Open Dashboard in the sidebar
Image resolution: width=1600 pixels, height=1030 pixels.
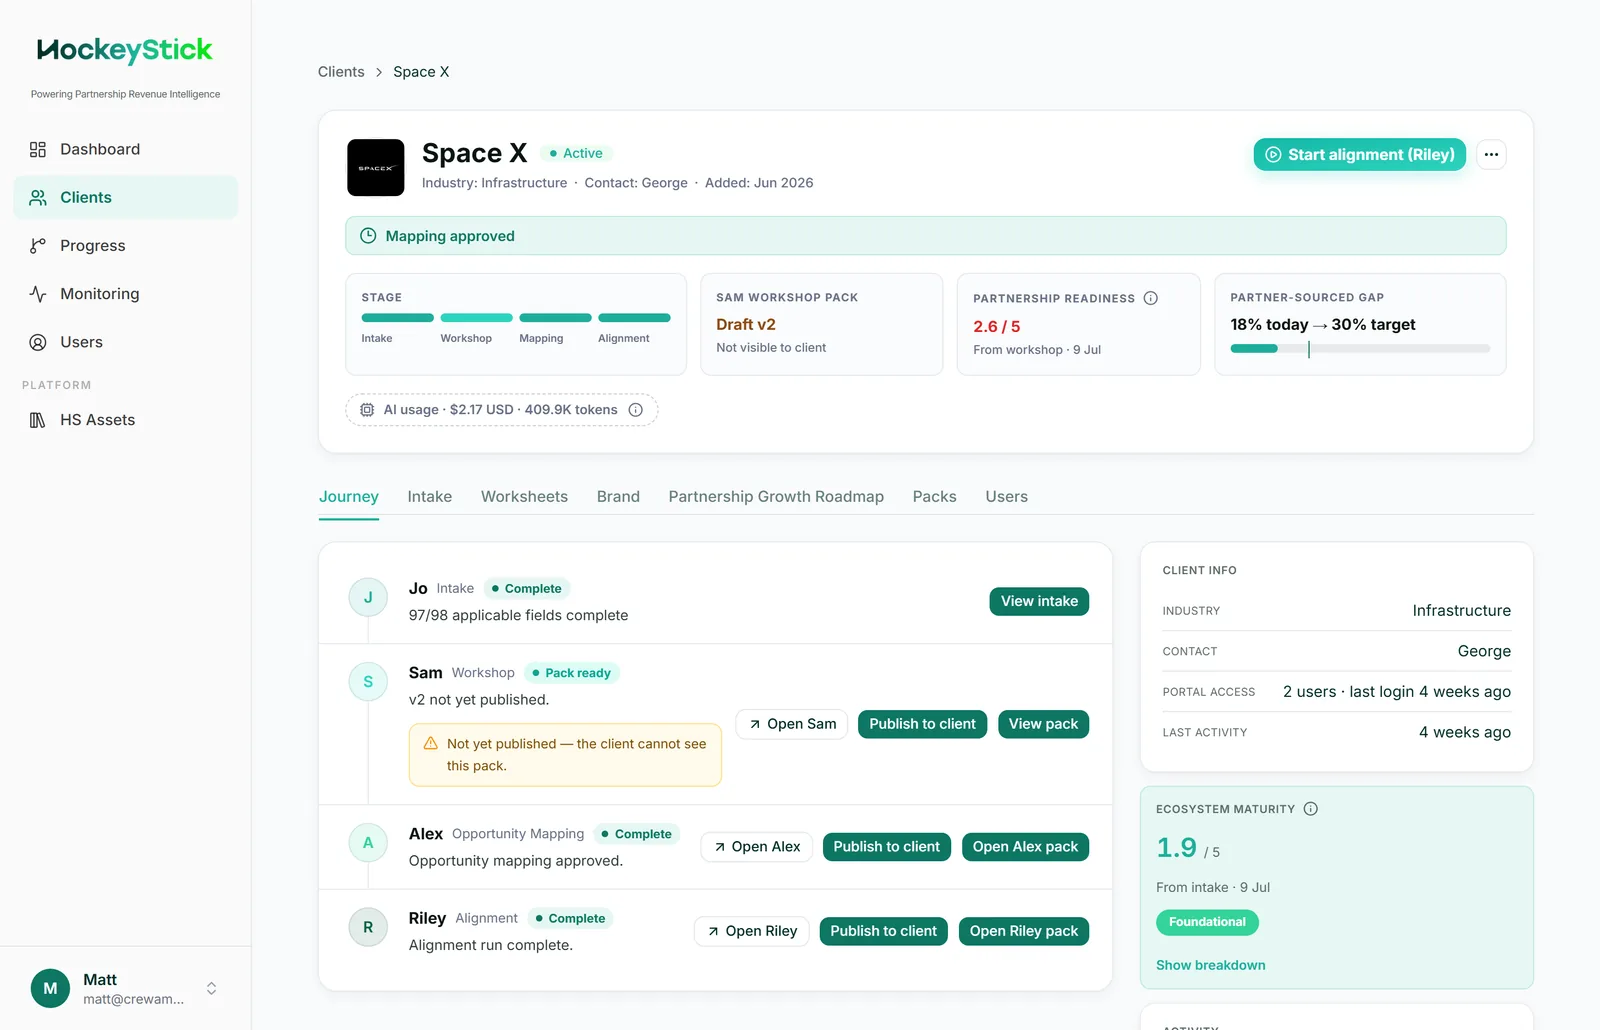click(x=126, y=149)
